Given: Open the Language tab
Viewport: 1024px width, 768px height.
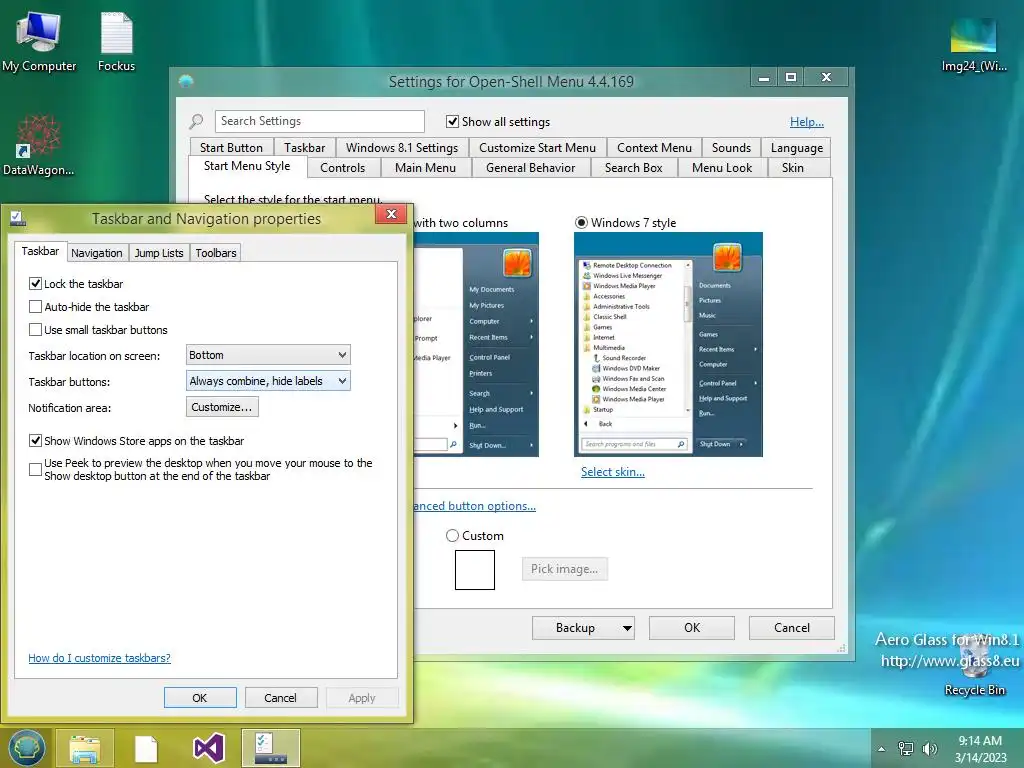Looking at the screenshot, I should (797, 148).
